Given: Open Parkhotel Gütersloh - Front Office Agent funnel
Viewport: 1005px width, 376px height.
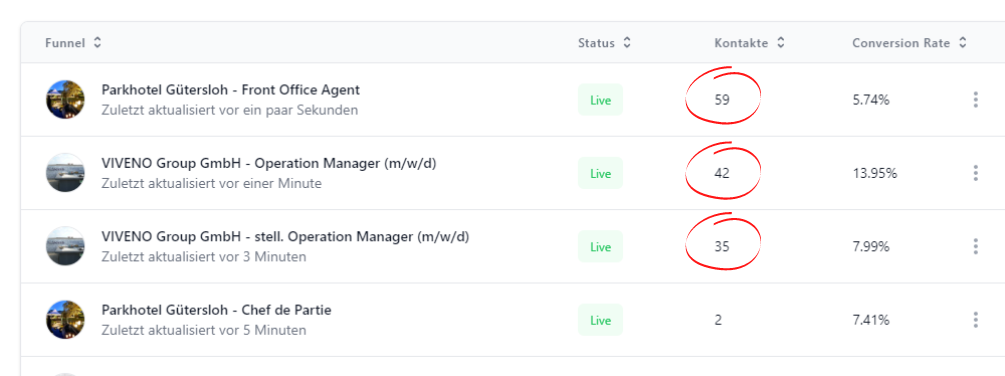Looking at the screenshot, I should pos(231,90).
